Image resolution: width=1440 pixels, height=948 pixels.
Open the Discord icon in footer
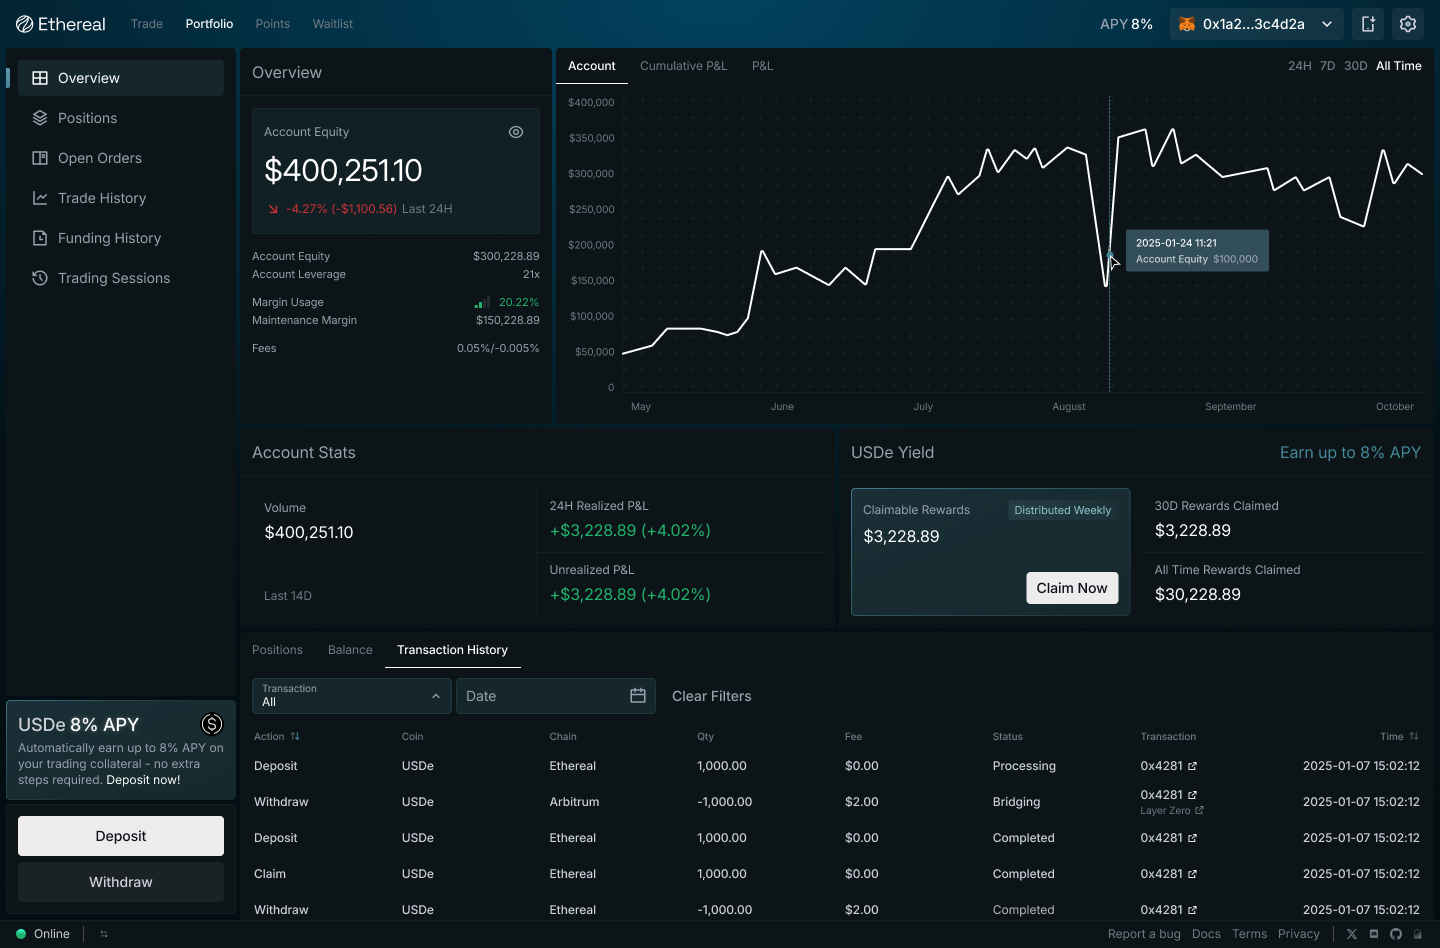(1374, 934)
